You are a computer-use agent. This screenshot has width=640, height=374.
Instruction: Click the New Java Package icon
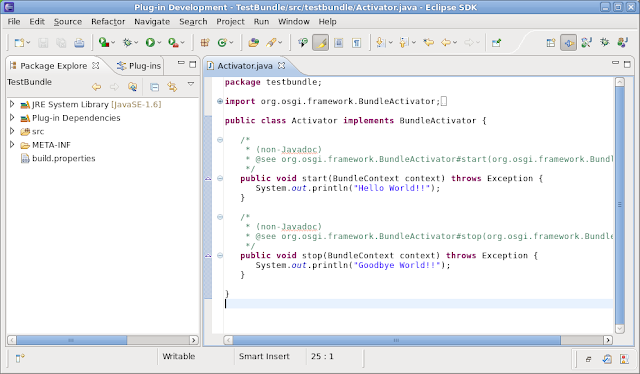pyautogui.click(x=205, y=42)
